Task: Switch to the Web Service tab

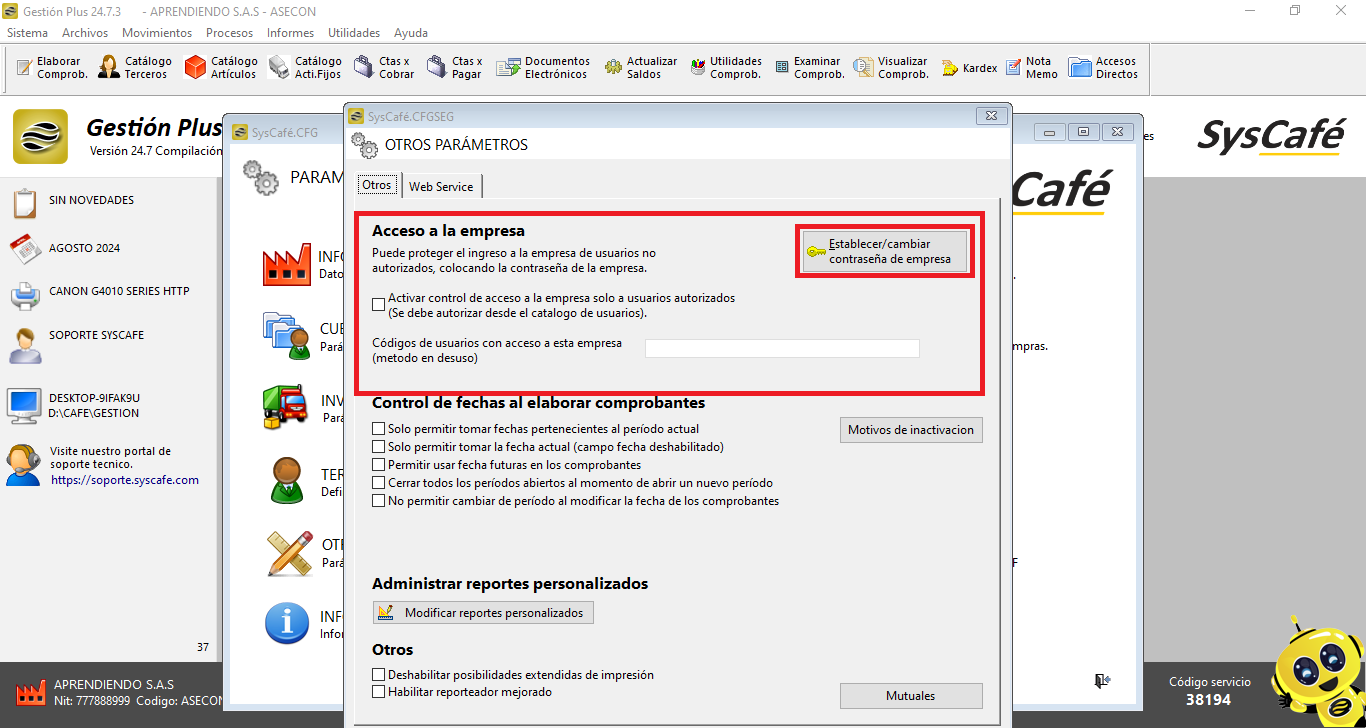Action: 441,187
